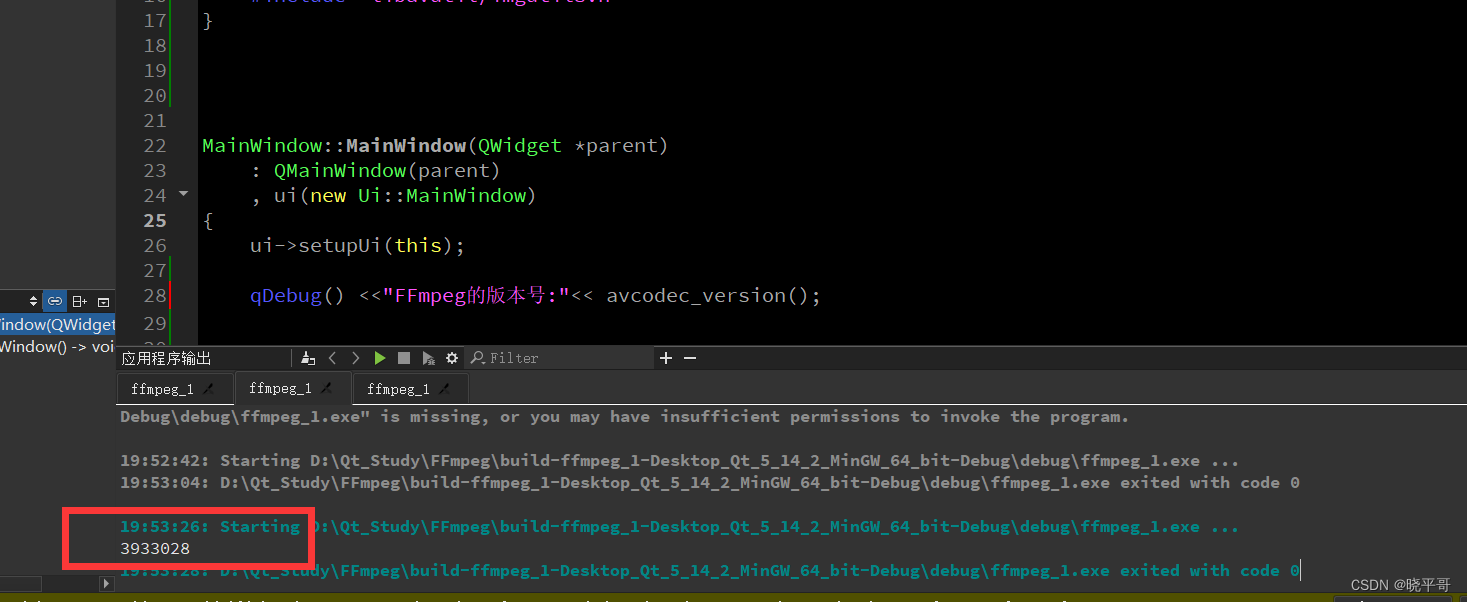
Task: Click the 应用程序输出 pane title
Action: 167,358
